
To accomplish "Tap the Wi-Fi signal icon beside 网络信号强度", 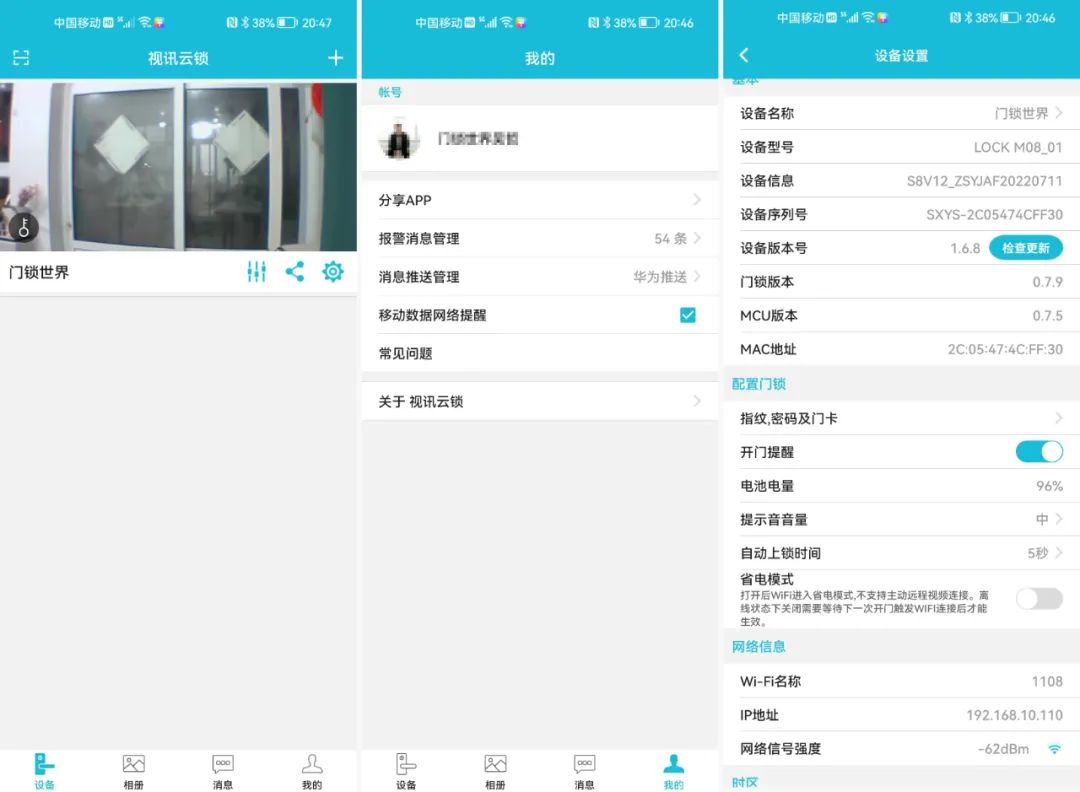I will [x=1054, y=748].
